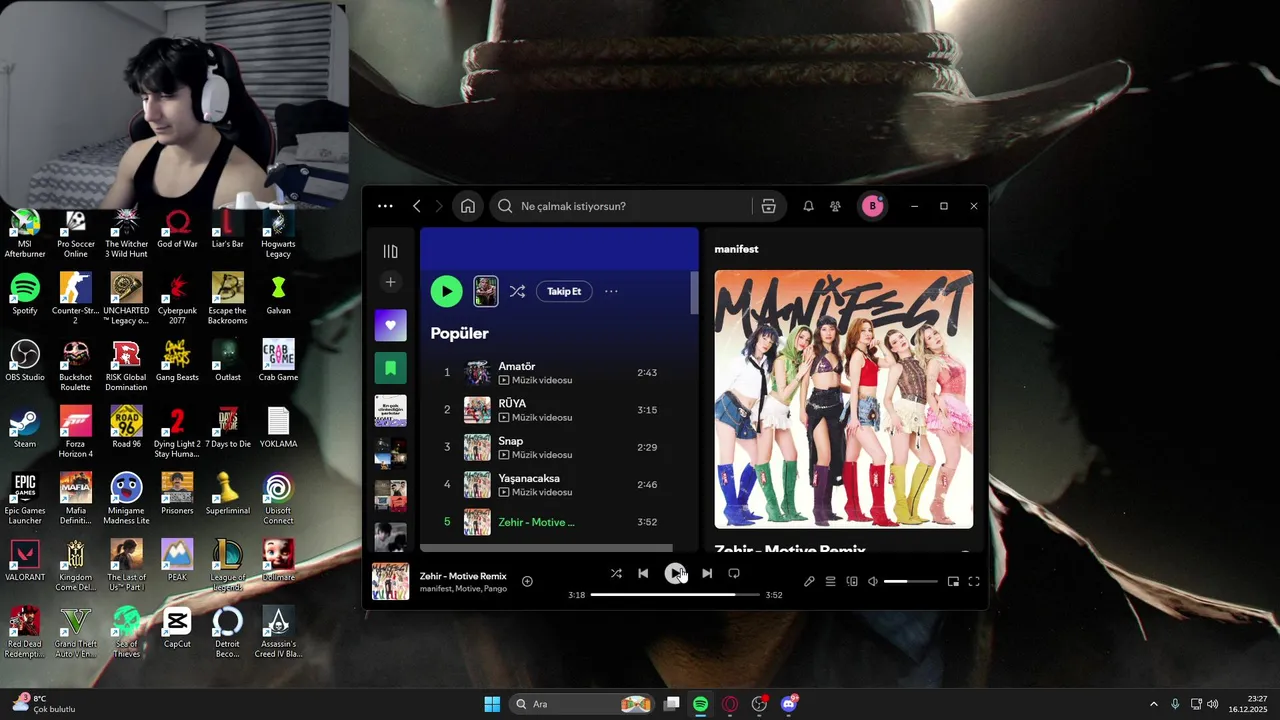Open artists 'manifest, Motive, Pango' link
1280x720 pixels.
tap(463, 589)
